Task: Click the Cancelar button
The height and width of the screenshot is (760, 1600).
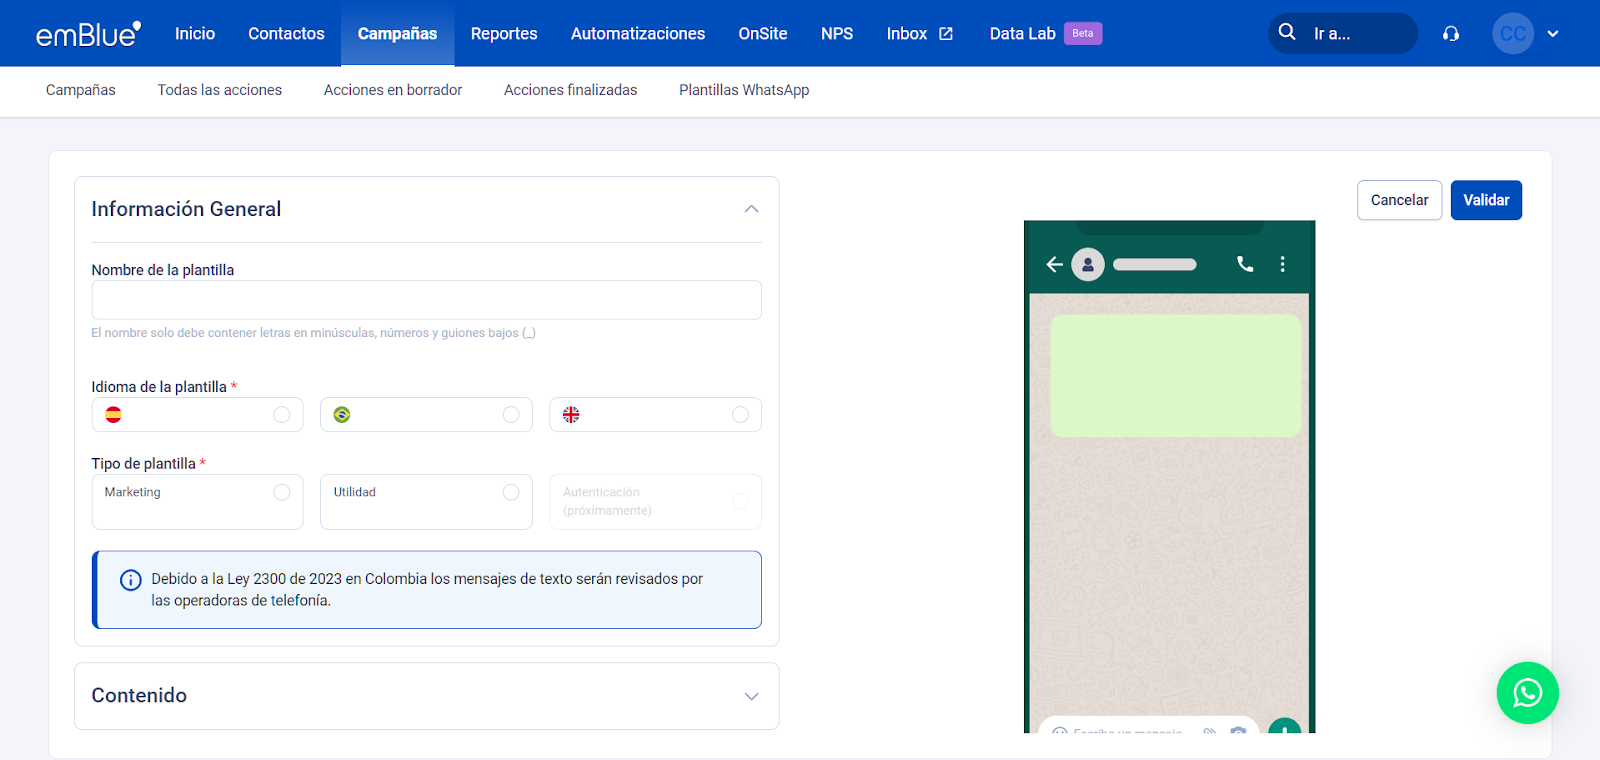Action: pos(1399,200)
